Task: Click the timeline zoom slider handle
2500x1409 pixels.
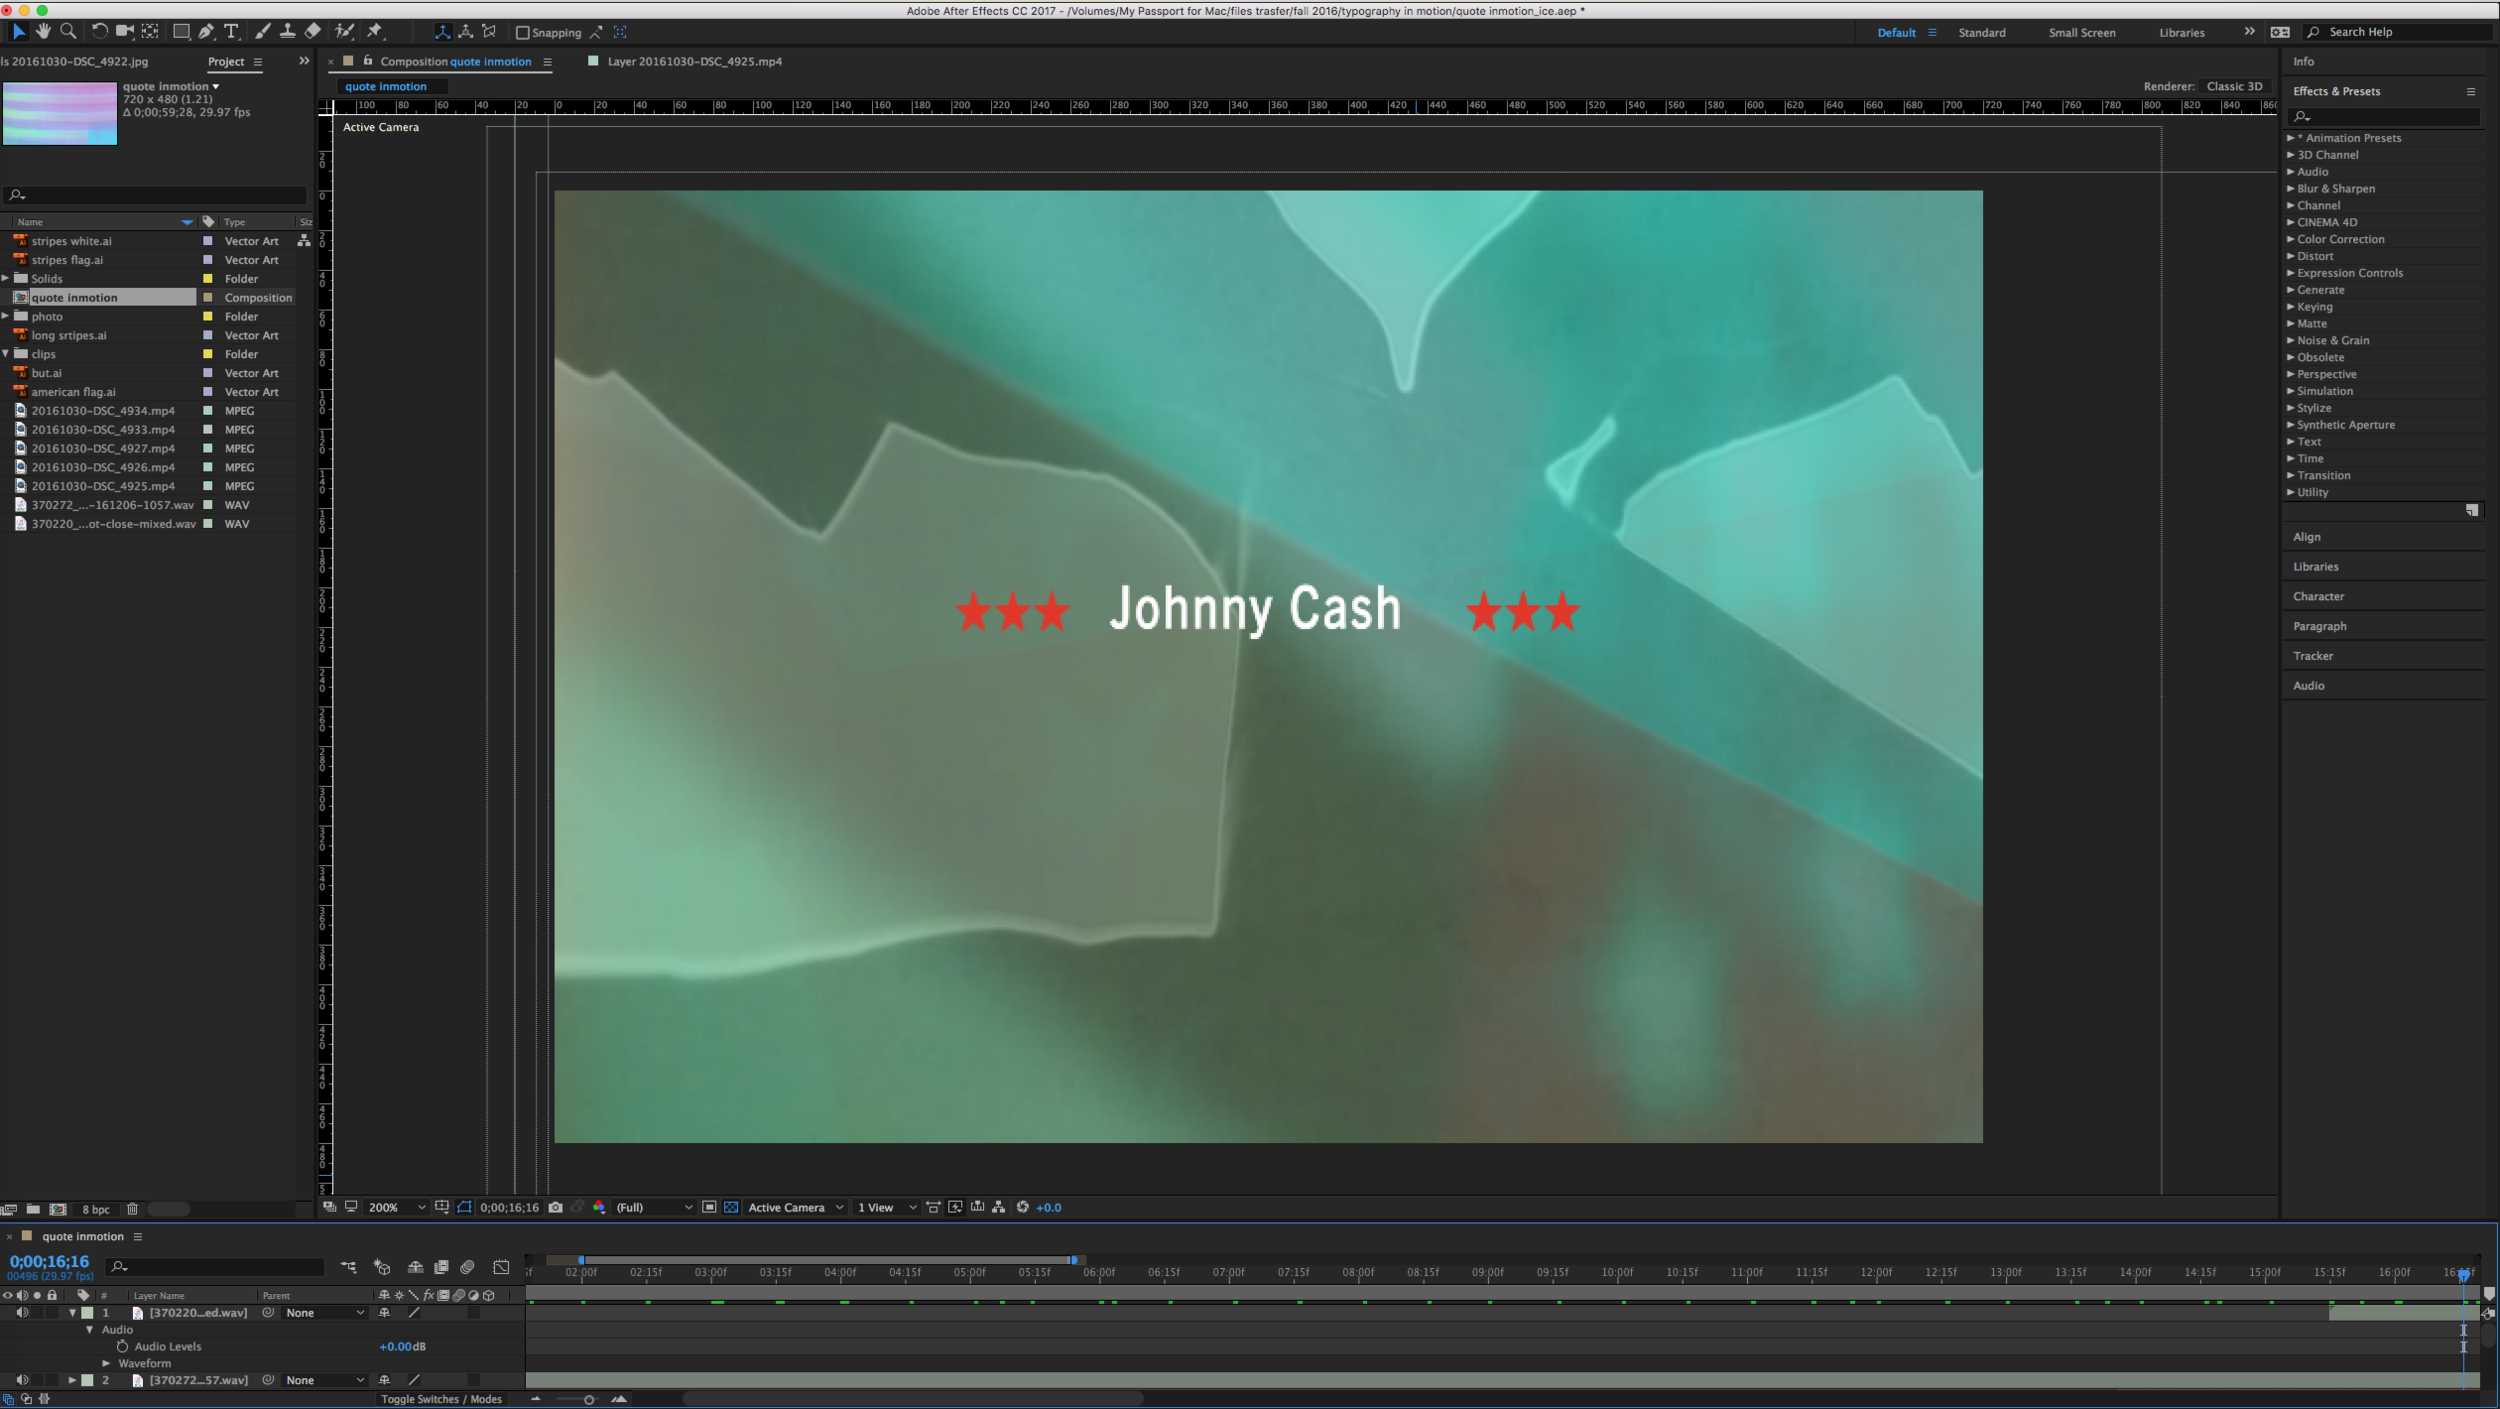Action: click(x=589, y=1399)
